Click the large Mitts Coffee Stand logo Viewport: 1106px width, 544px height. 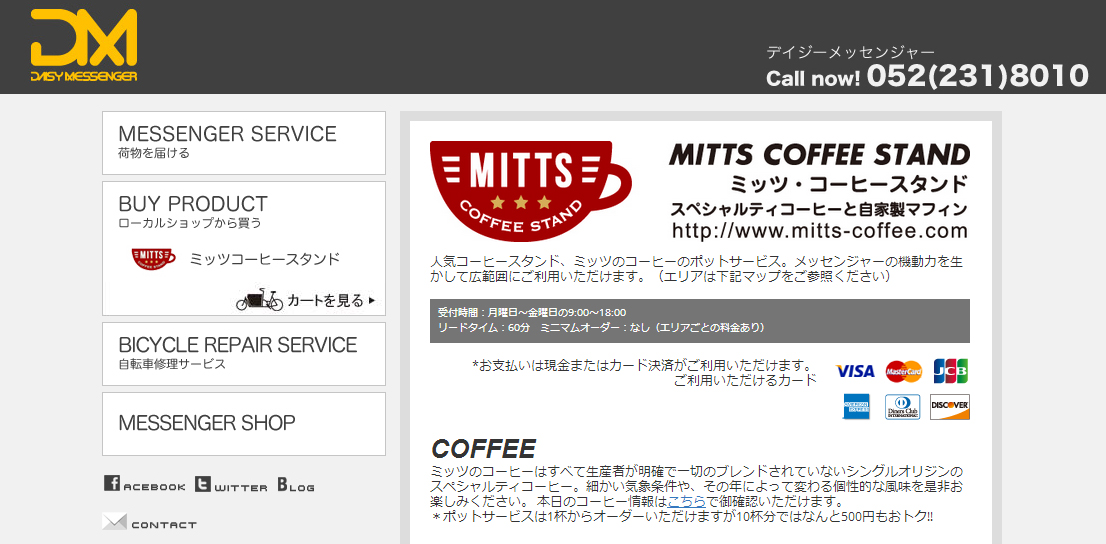(530, 191)
